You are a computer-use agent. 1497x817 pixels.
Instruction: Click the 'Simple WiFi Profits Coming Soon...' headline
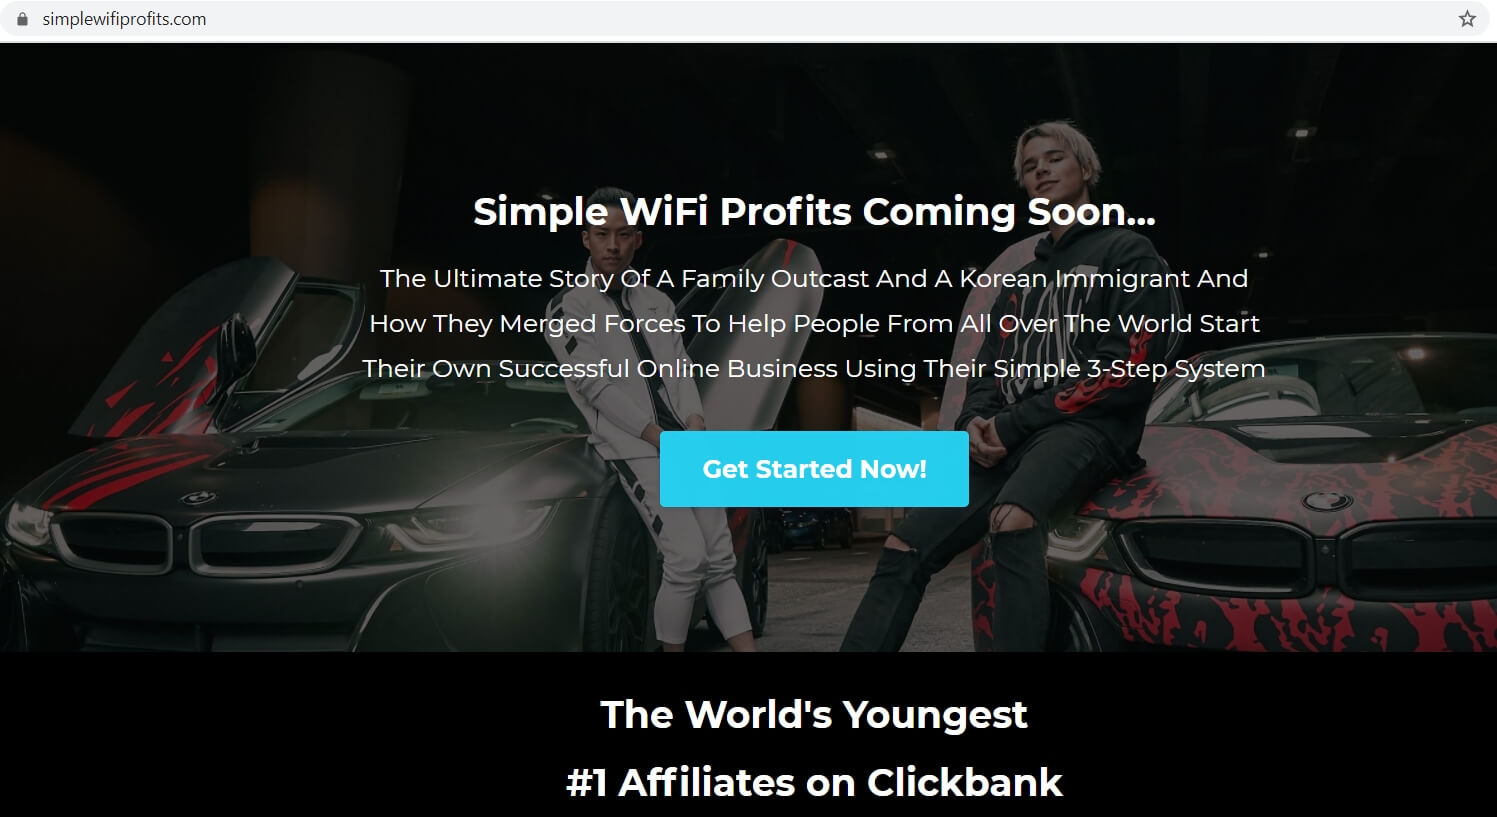[814, 212]
